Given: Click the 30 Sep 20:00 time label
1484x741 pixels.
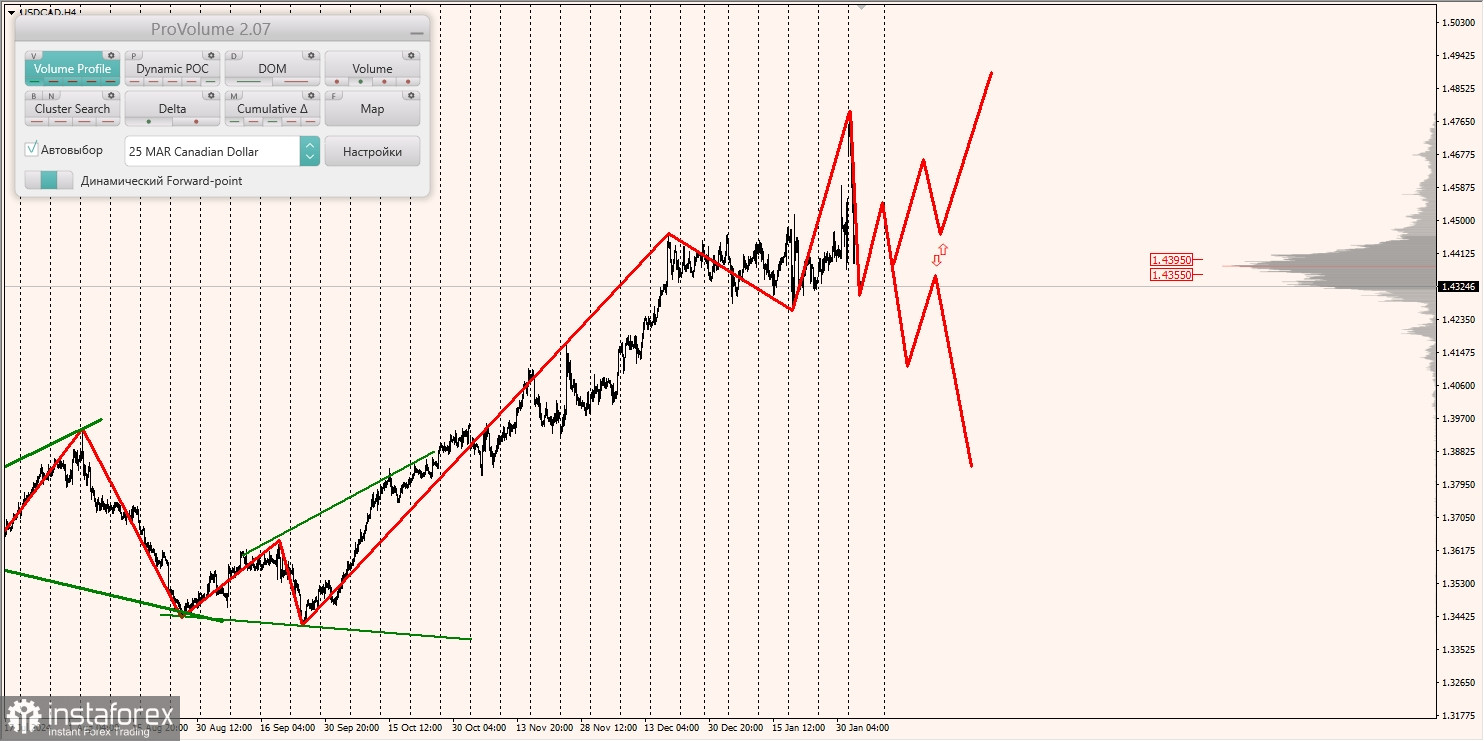Looking at the screenshot, I should 351,728.
